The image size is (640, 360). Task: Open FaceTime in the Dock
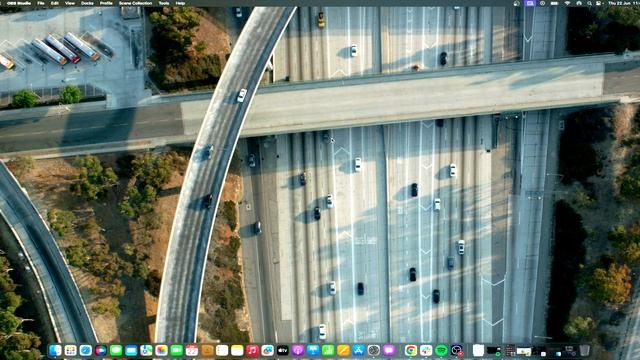click(x=176, y=350)
